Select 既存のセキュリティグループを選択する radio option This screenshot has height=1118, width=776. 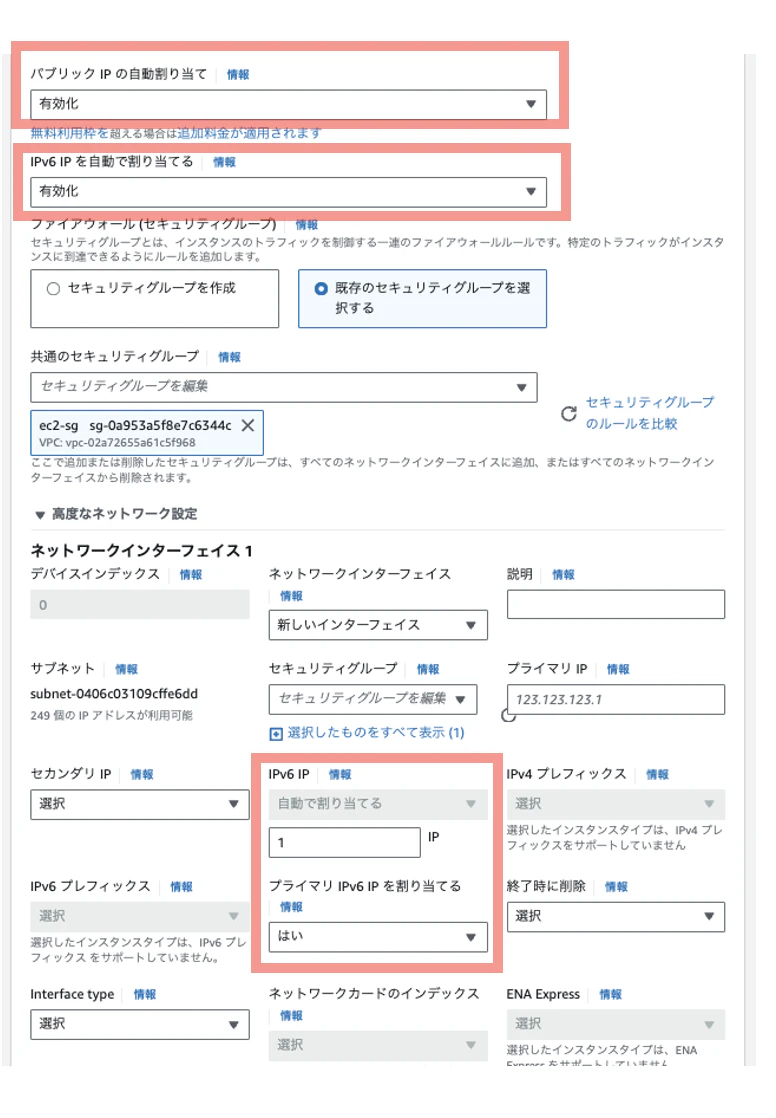[x=422, y=298]
